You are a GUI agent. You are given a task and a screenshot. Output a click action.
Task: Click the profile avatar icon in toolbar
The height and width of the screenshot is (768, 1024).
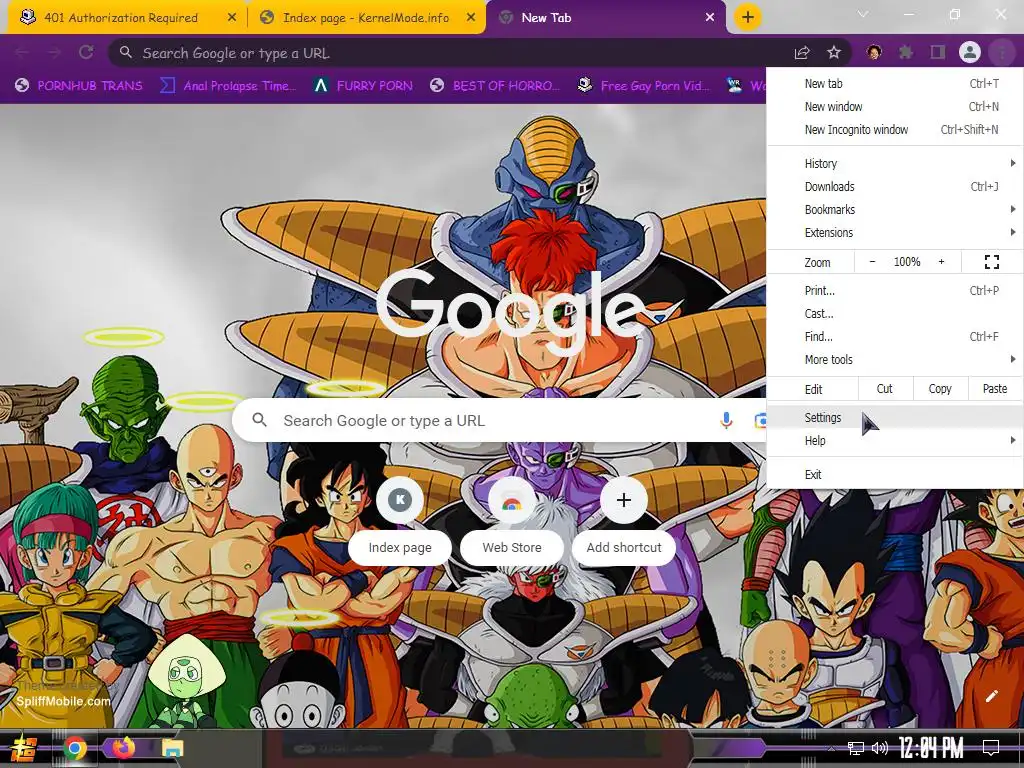click(x=970, y=52)
